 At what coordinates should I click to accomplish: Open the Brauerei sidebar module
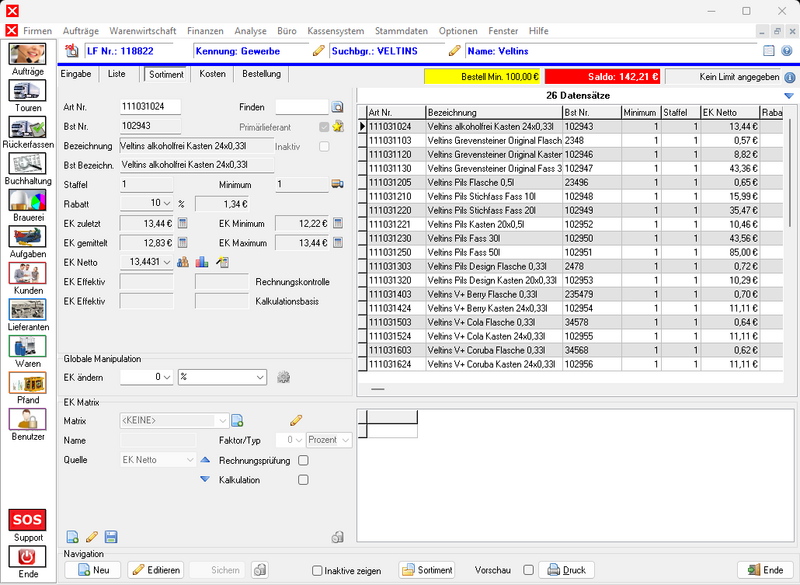[x=28, y=200]
